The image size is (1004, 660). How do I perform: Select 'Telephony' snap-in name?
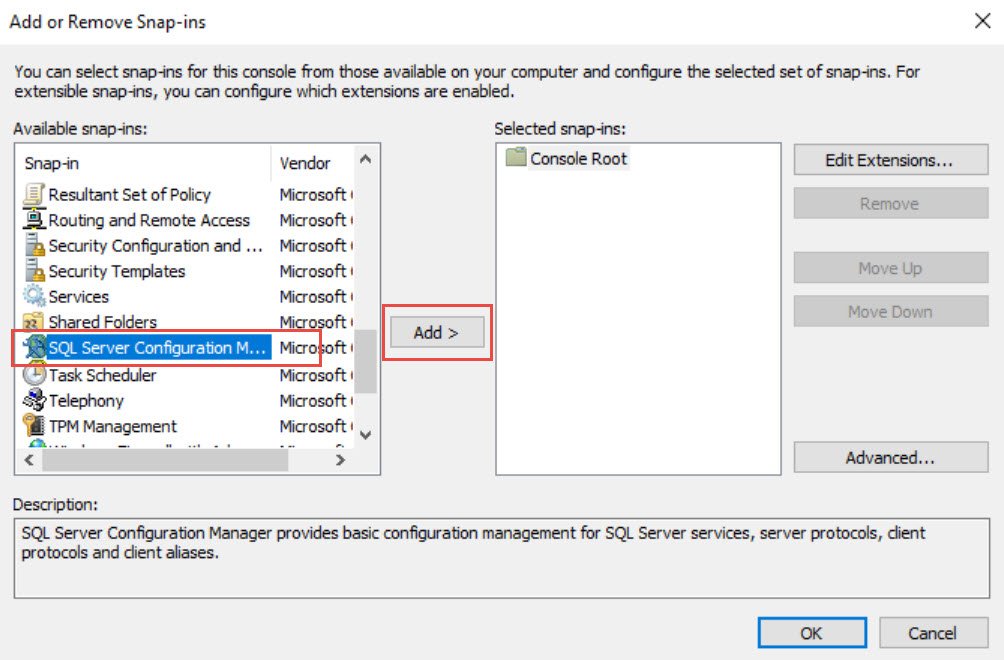point(86,400)
